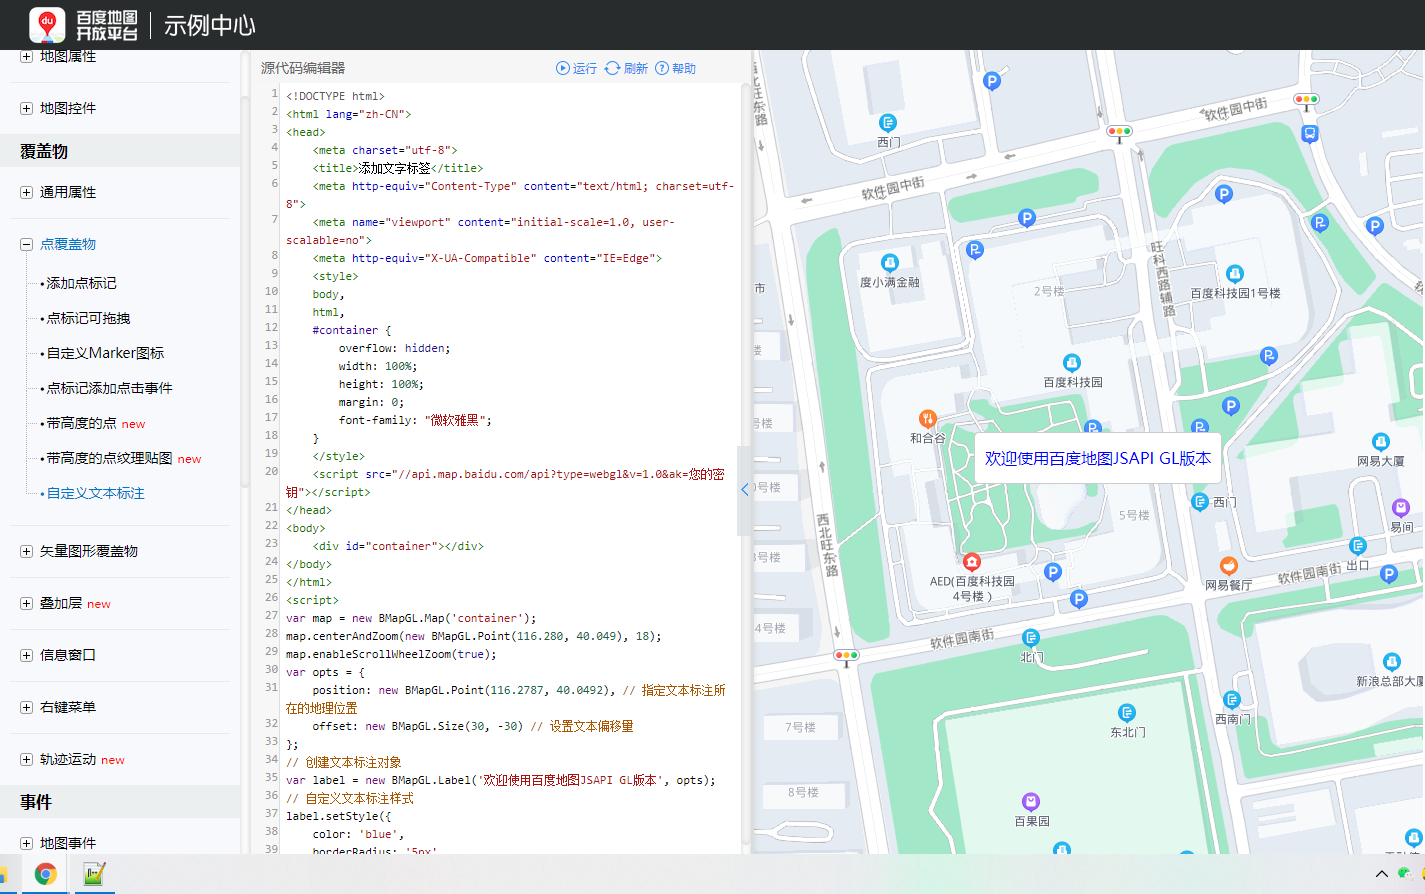Click the 百果园 marker on the map
Image resolution: width=1425 pixels, height=894 pixels.
(x=1032, y=803)
